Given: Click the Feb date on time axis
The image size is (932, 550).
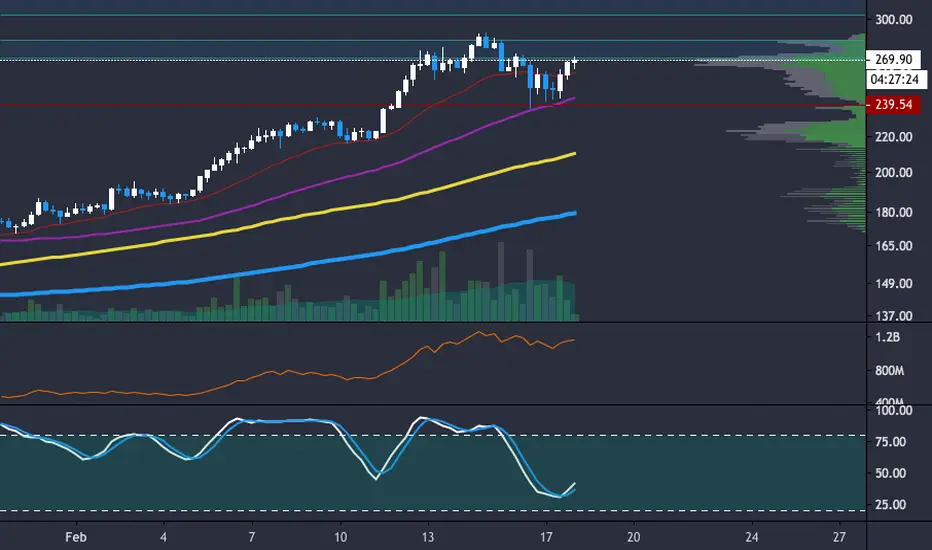Looking at the screenshot, I should pos(75,537).
